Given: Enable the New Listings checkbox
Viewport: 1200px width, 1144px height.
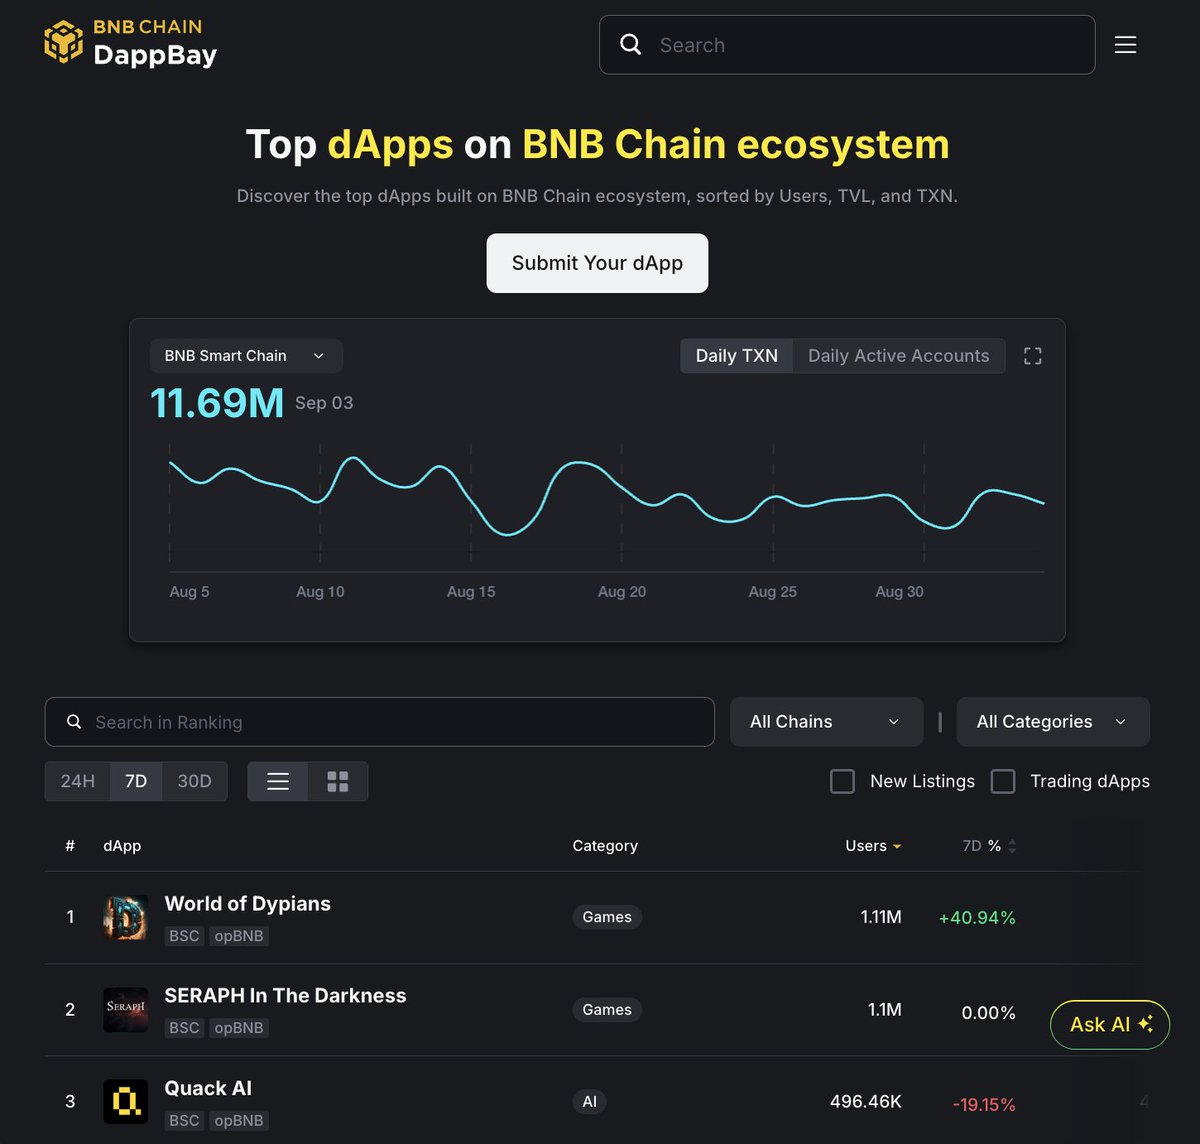Looking at the screenshot, I should click(x=843, y=781).
